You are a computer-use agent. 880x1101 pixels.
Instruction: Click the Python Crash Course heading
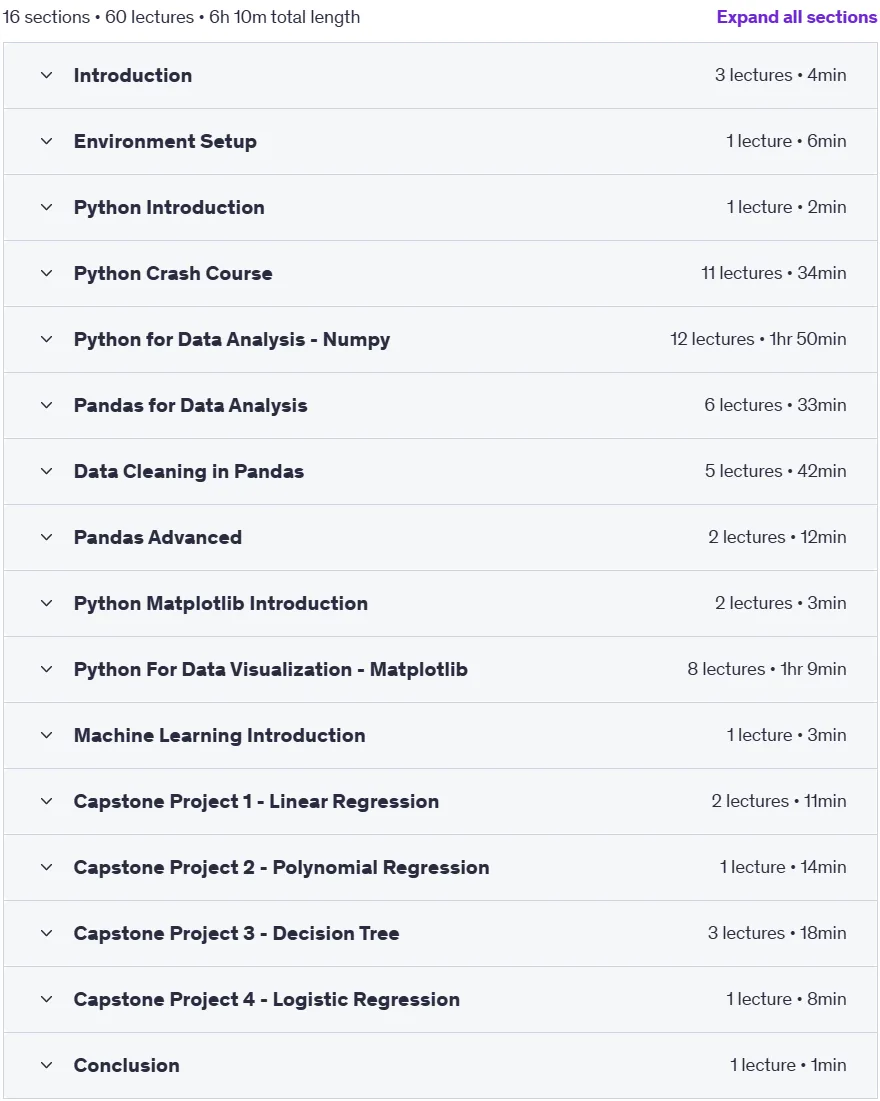[x=173, y=273]
